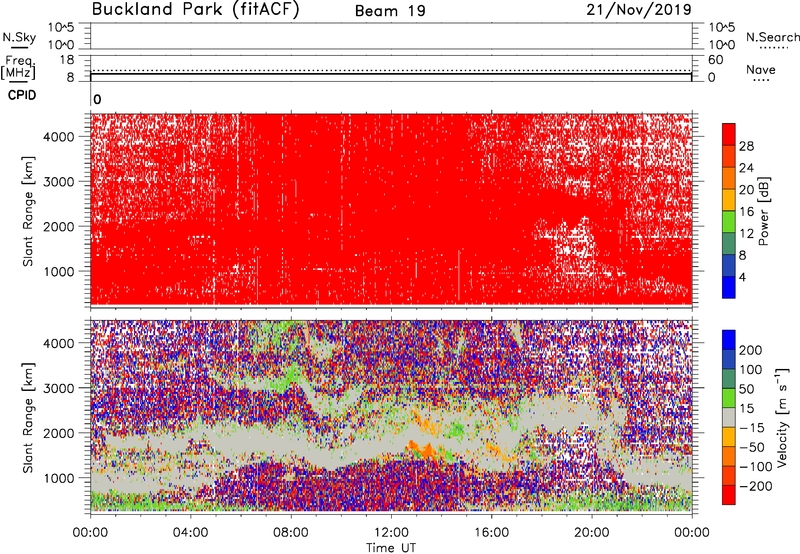800x554 pixels.
Task: Select the red bottom segment of Velocity bar
Action: [x=729, y=495]
